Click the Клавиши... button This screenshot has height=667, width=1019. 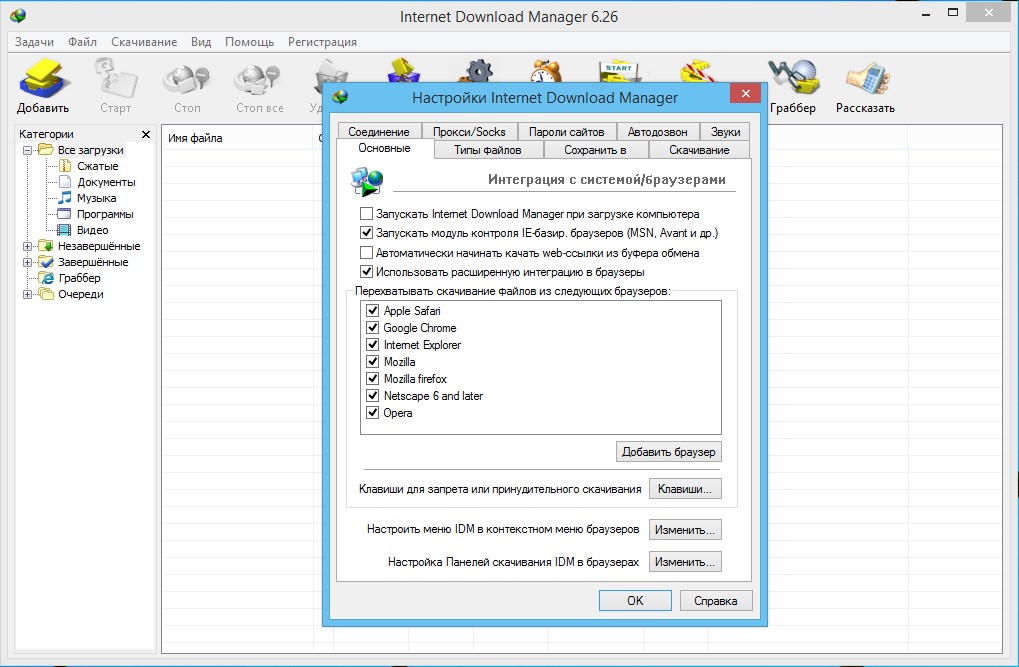pyautogui.click(x=685, y=489)
